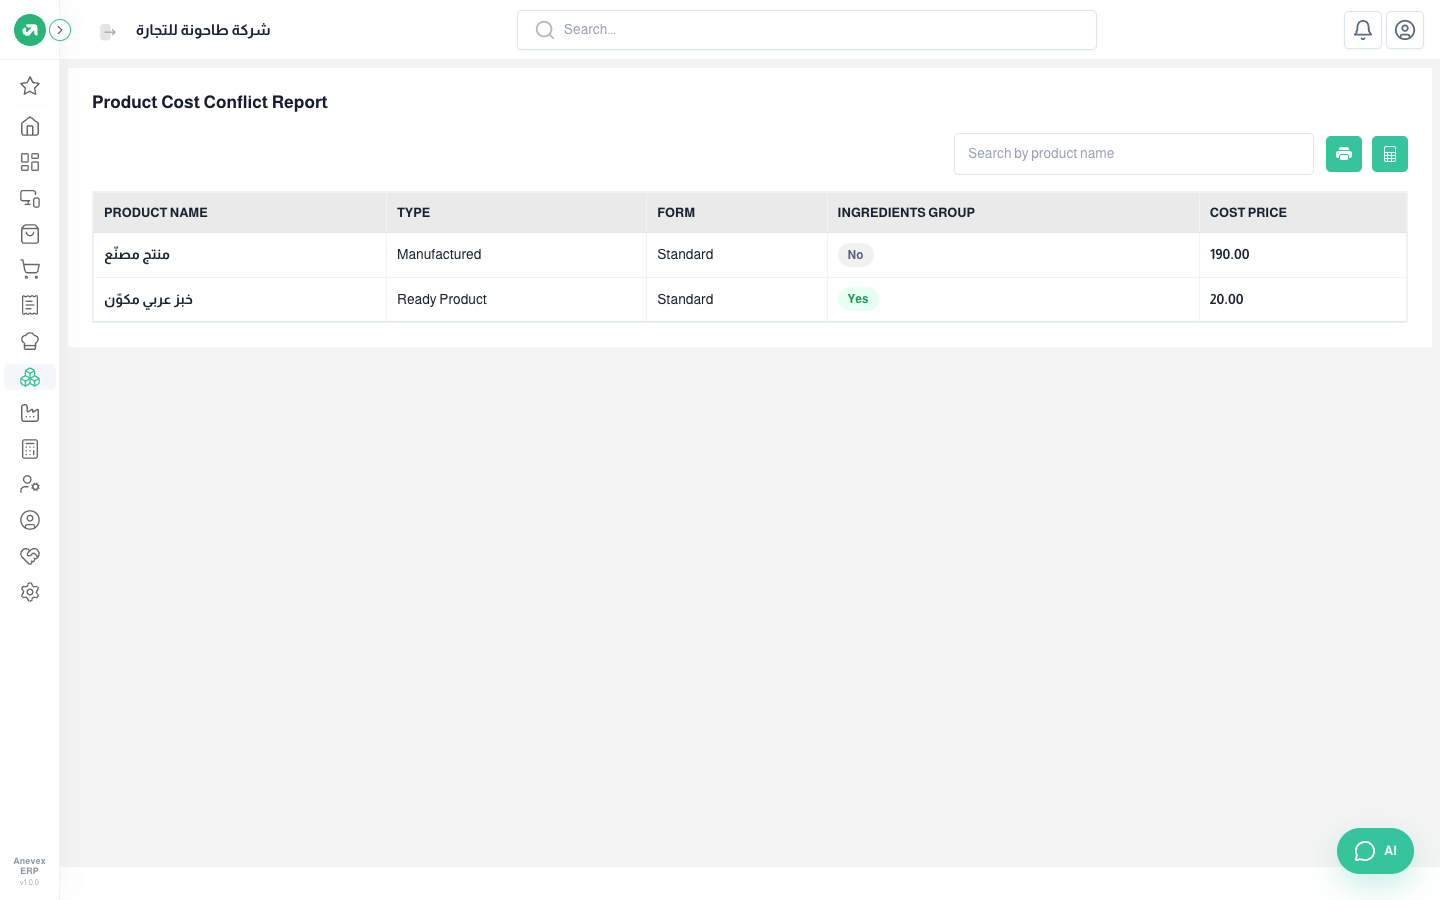Open the dashboard grid icon

(x=30, y=162)
